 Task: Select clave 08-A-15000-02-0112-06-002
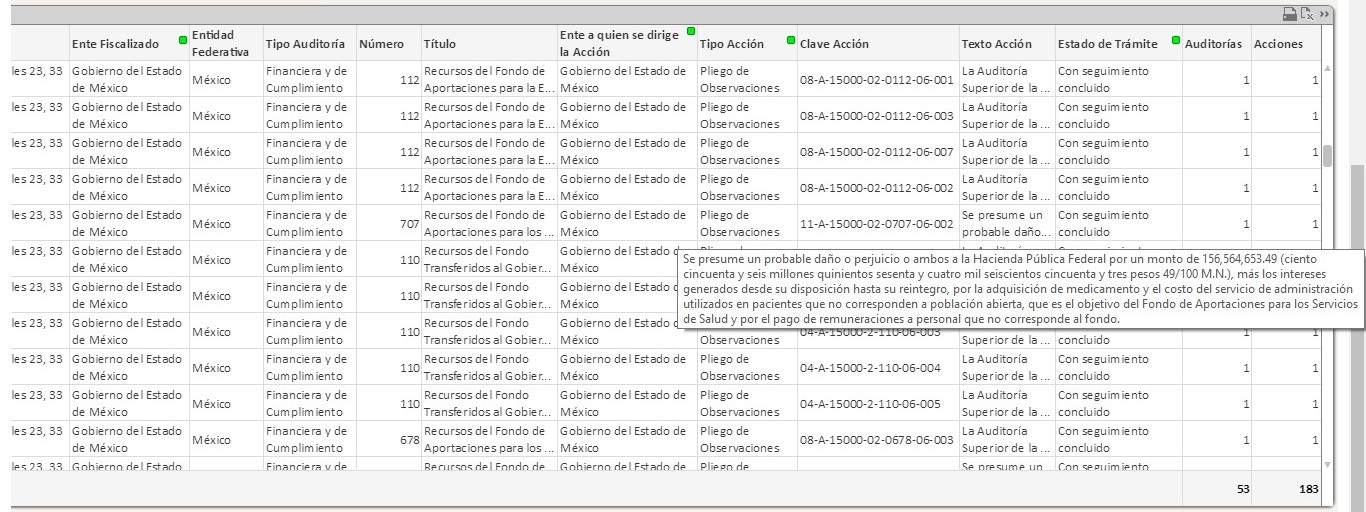tap(877, 188)
